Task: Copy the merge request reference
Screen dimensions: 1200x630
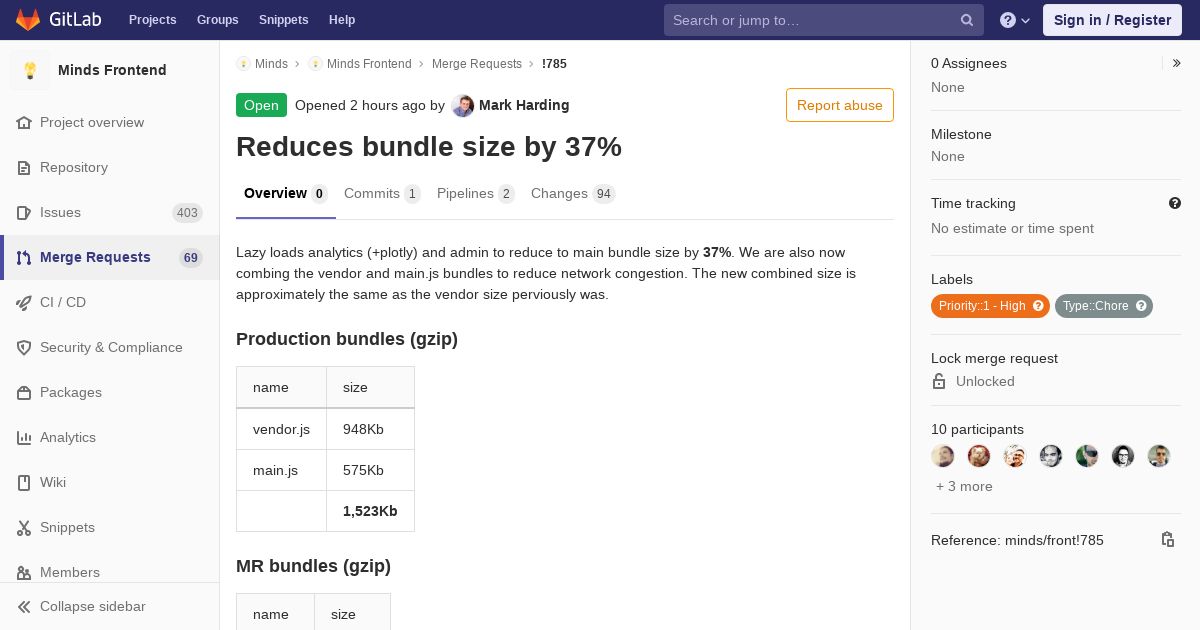Action: click(x=1167, y=540)
